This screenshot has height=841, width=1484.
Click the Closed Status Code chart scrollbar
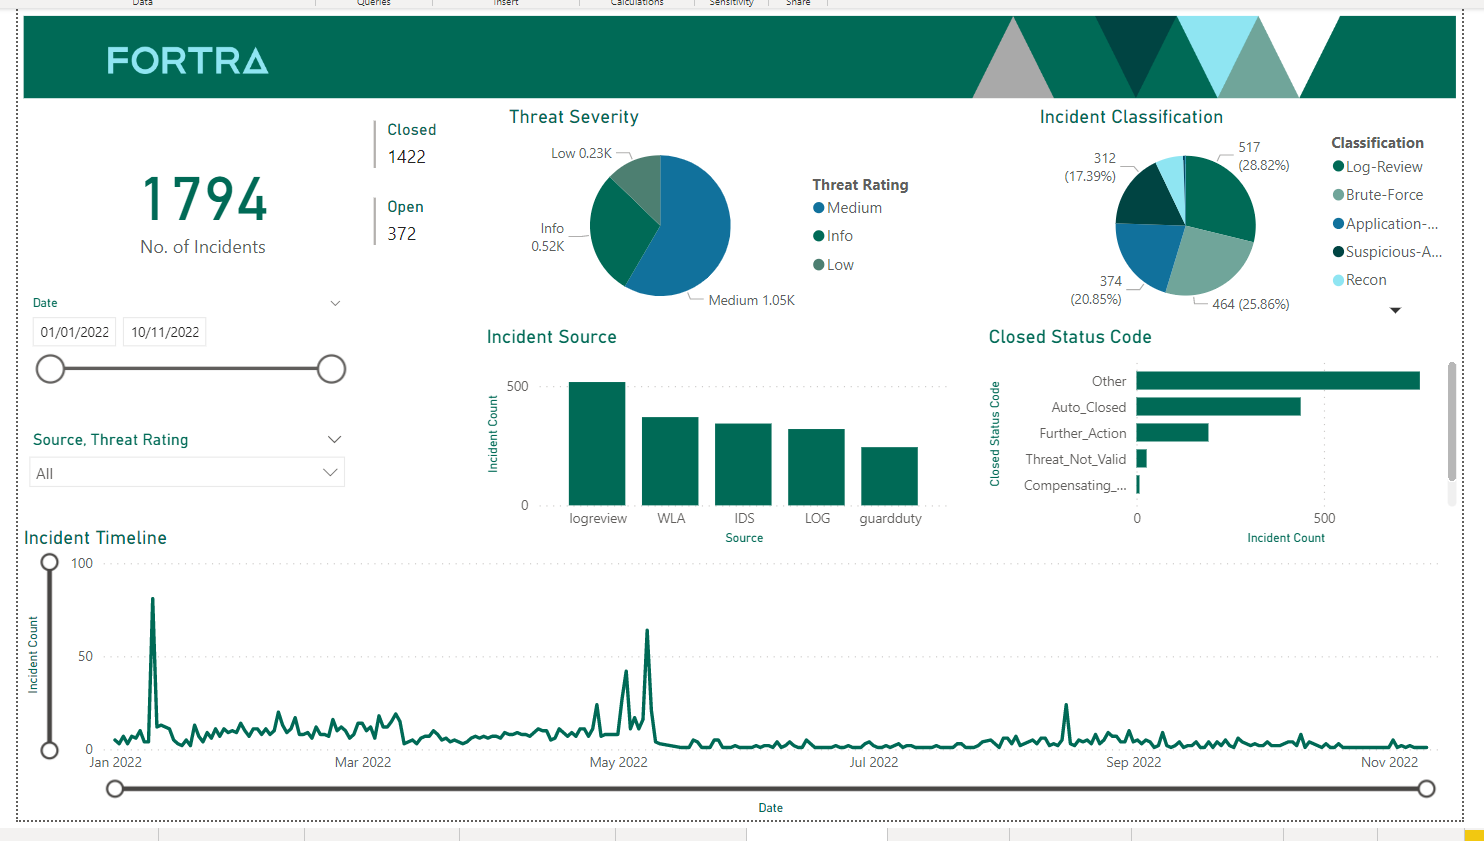(x=1452, y=421)
